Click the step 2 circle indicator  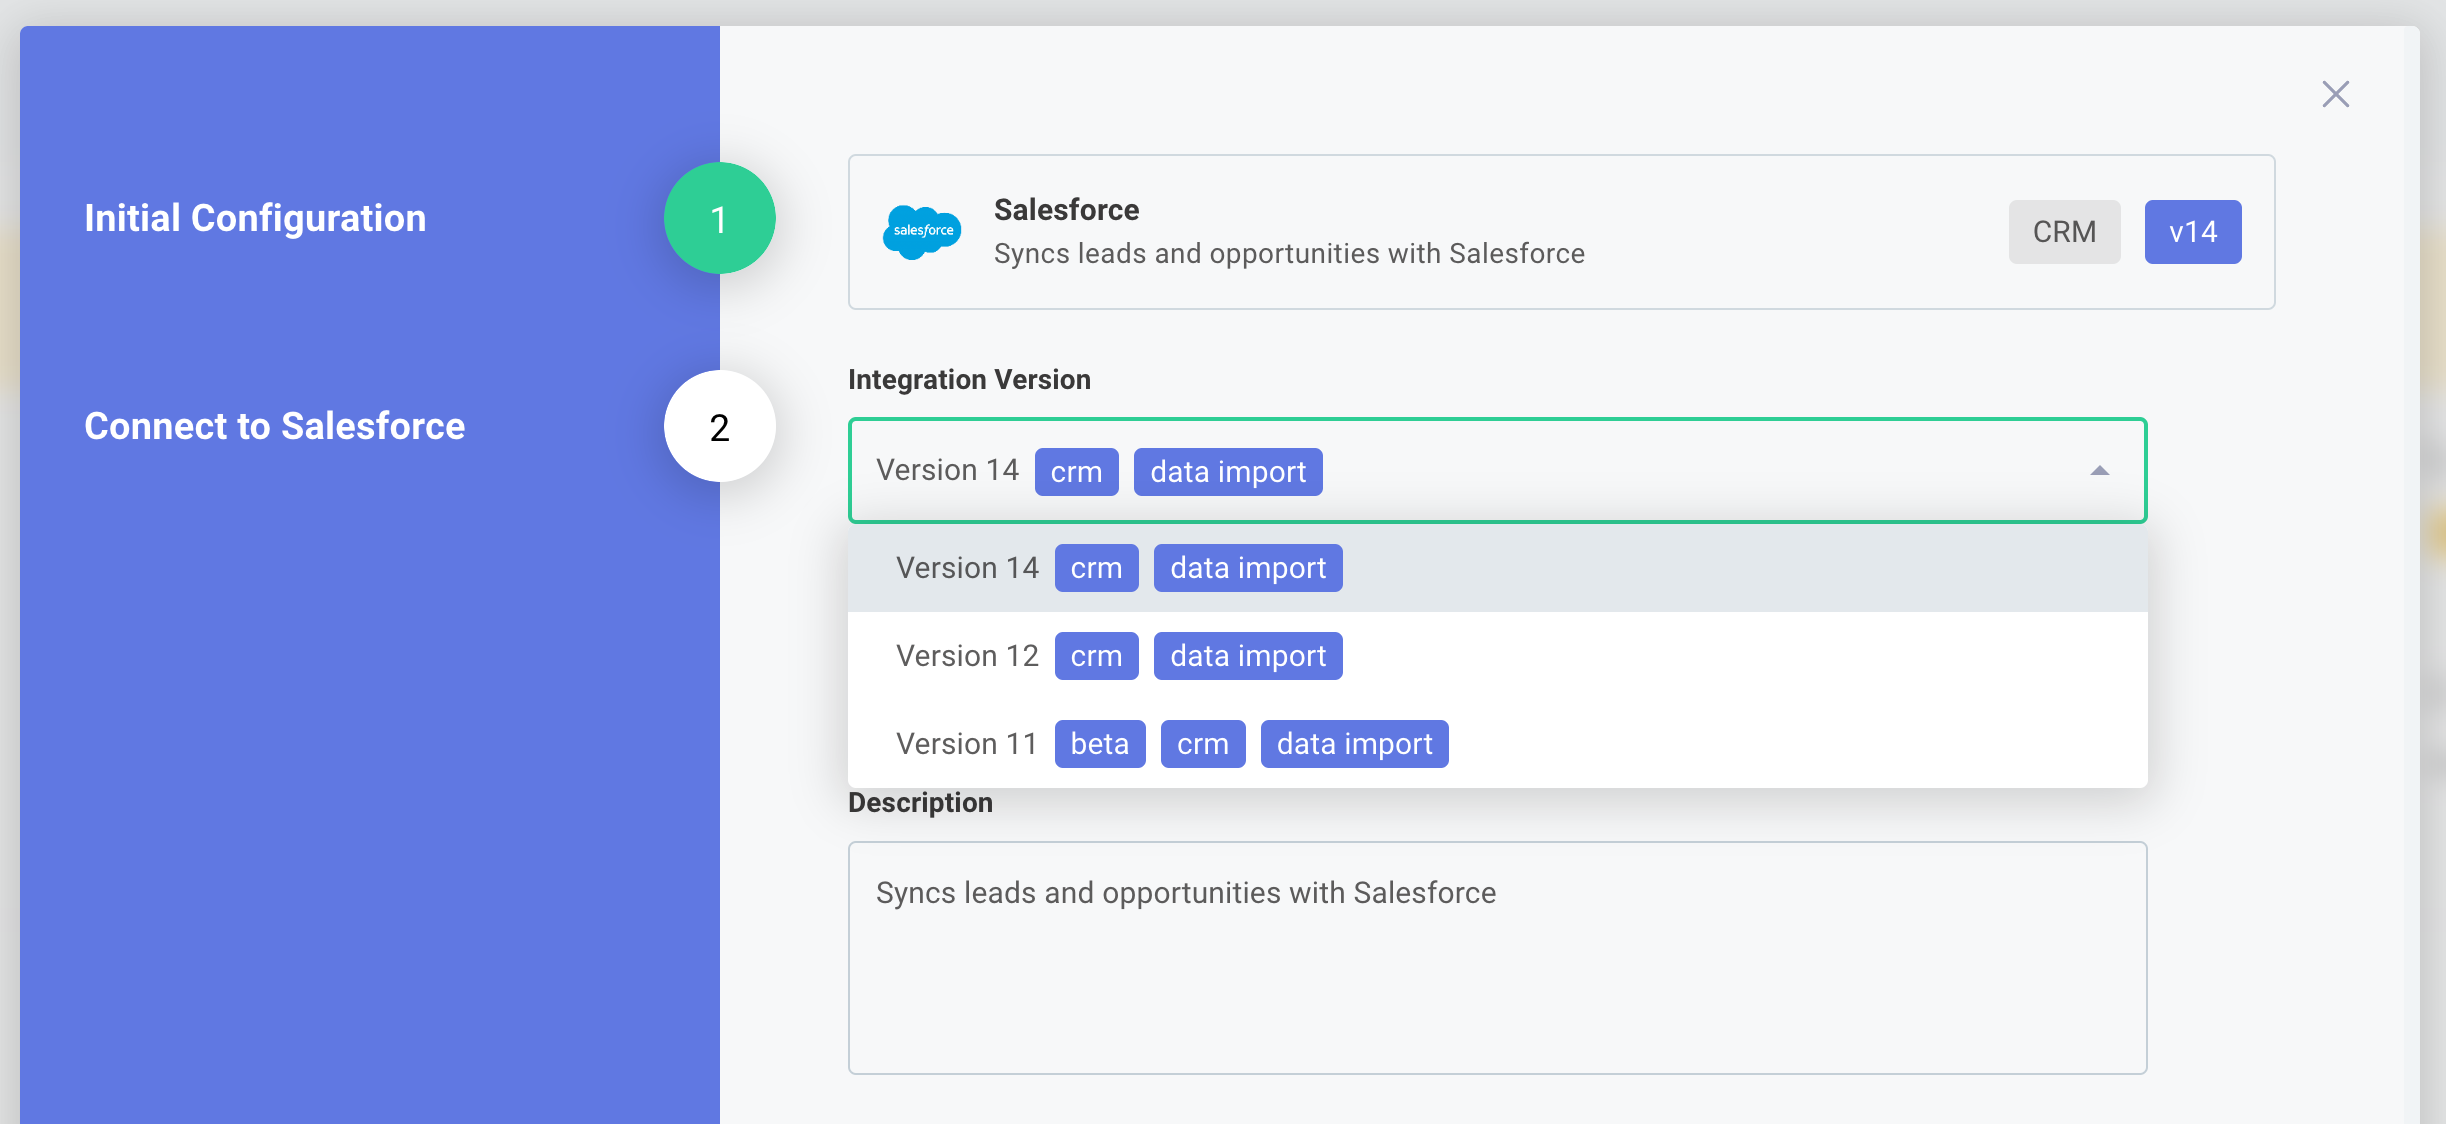tap(719, 426)
